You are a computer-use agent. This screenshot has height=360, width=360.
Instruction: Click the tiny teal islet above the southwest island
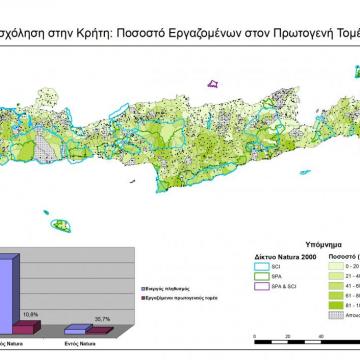pyautogui.click(x=46, y=212)
